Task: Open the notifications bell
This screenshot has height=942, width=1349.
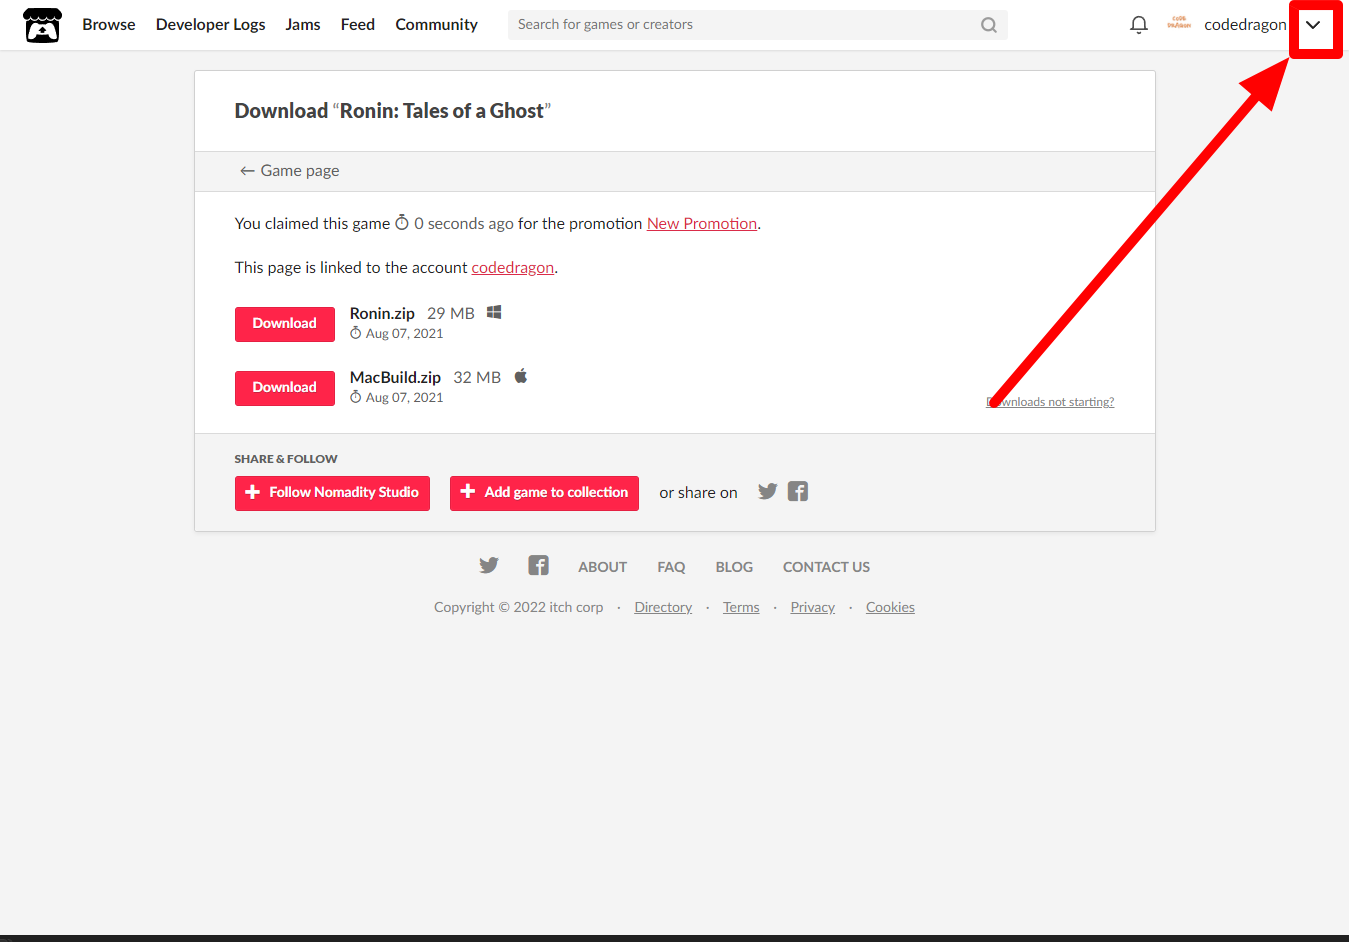Action: pos(1138,25)
